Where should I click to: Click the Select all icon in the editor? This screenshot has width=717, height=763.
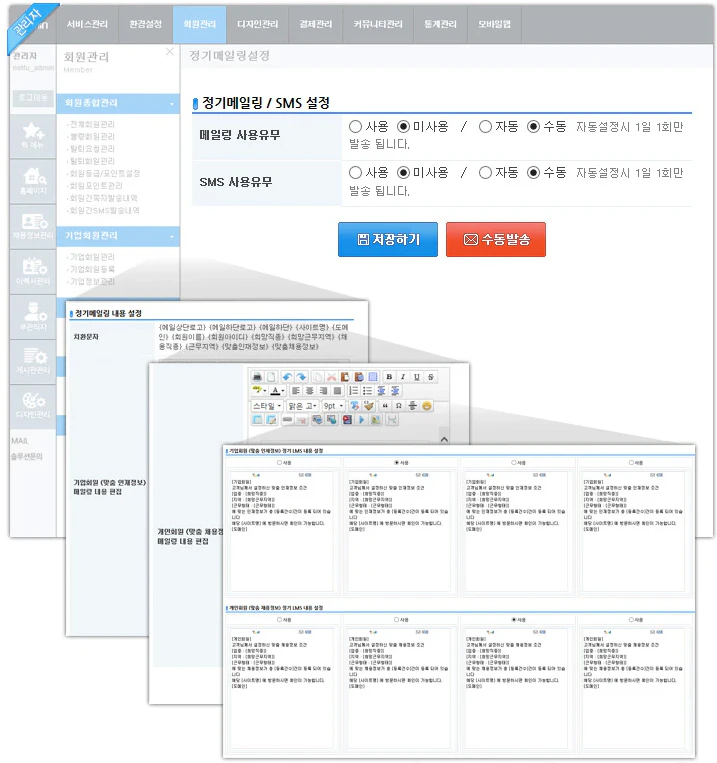click(x=373, y=377)
